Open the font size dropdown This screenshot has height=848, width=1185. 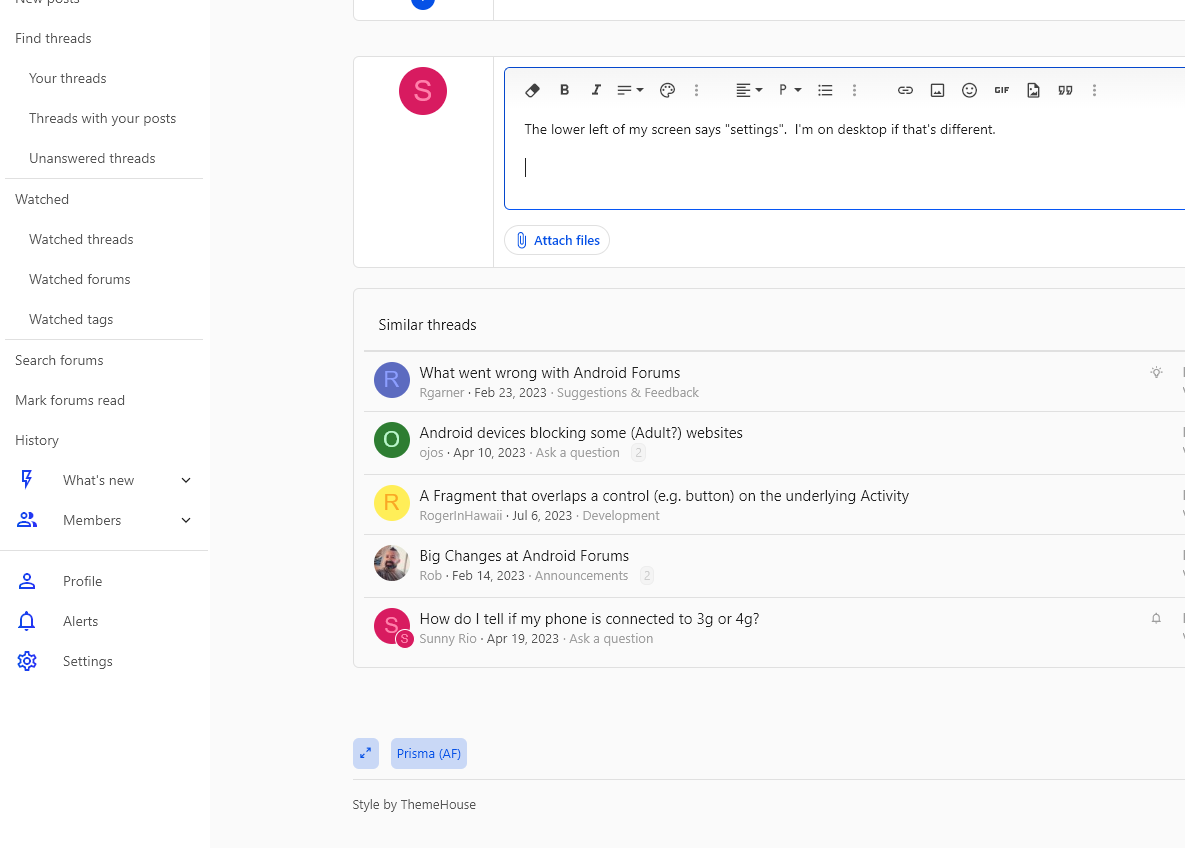630,90
